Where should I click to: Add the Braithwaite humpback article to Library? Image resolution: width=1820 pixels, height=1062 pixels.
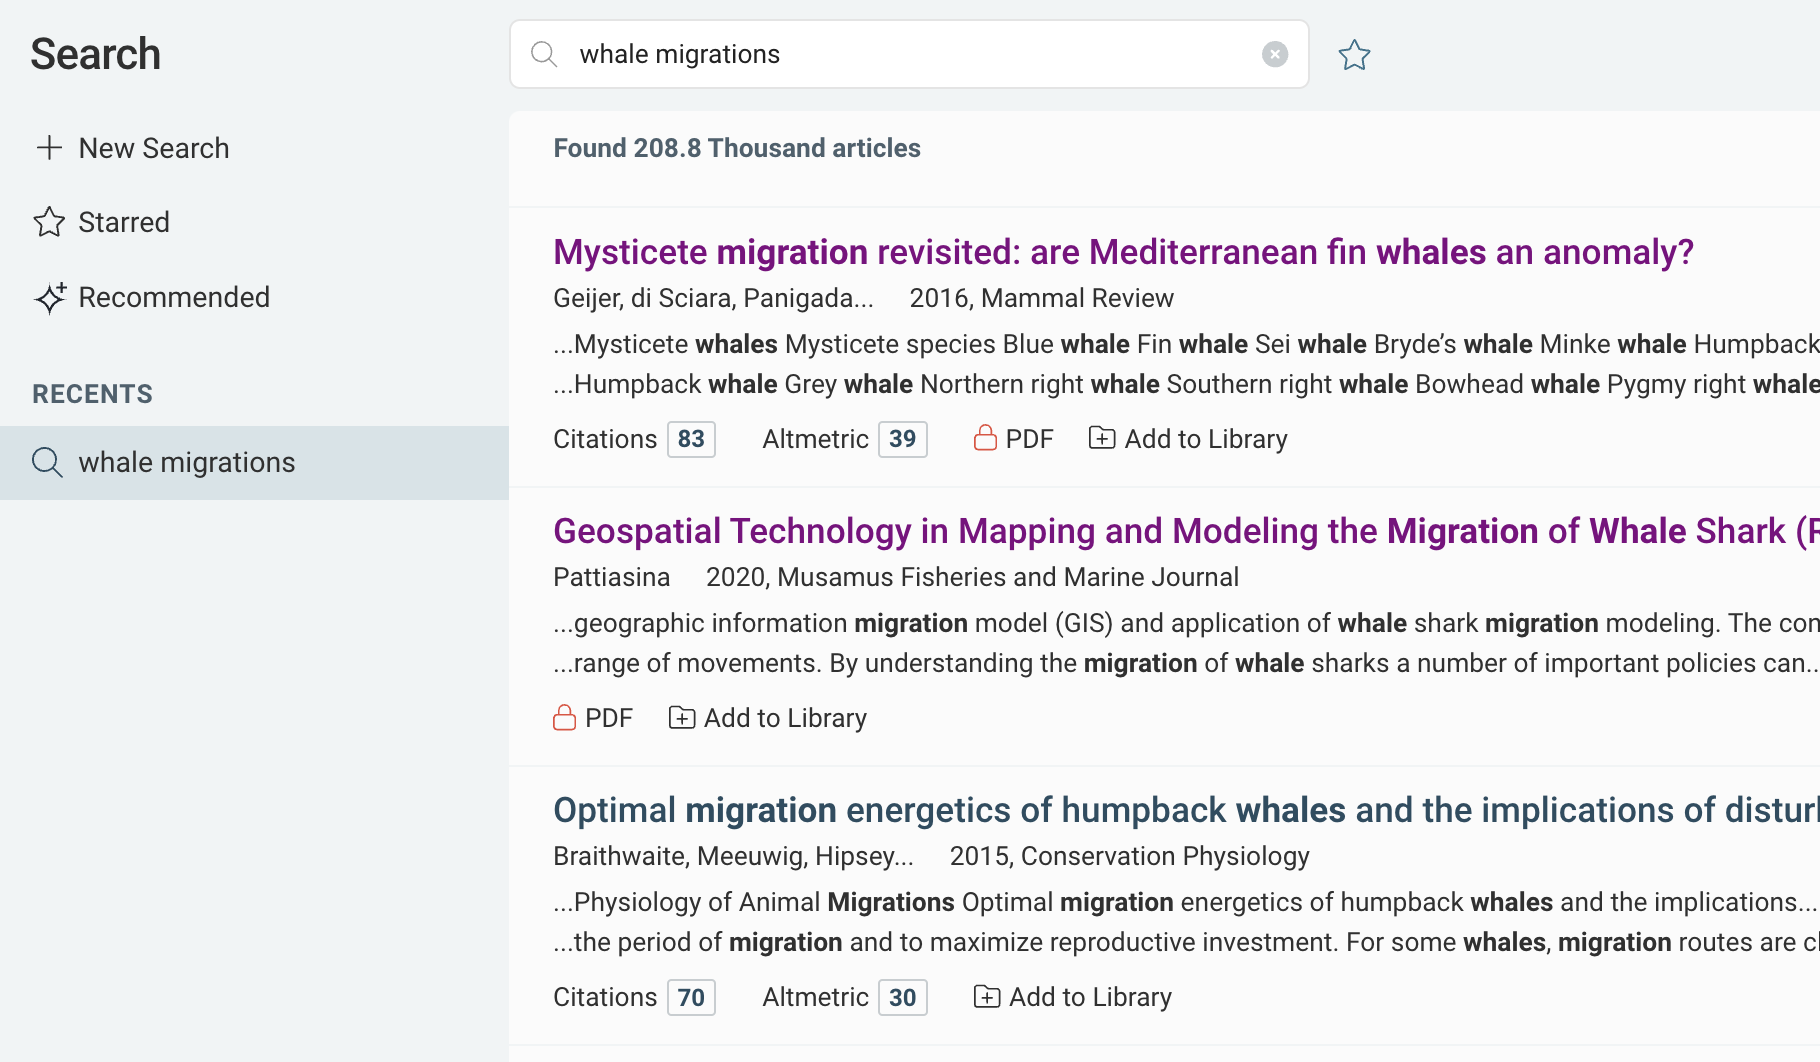(x=1073, y=997)
